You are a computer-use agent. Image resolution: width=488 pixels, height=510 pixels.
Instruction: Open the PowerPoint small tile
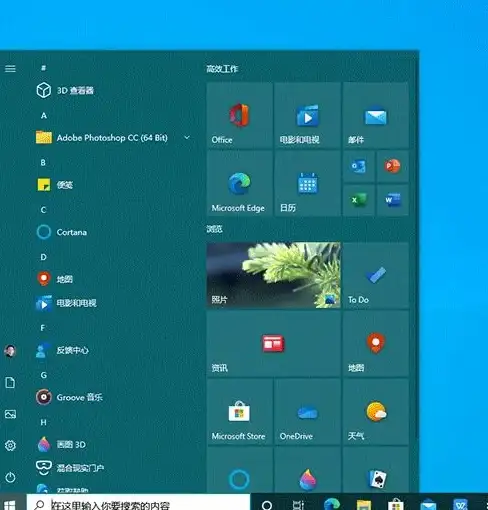point(392,166)
